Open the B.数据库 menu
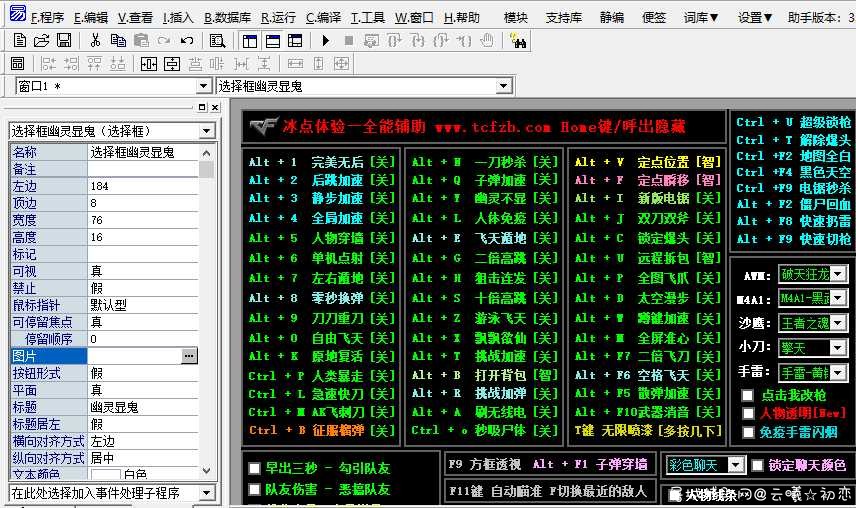 228,17
